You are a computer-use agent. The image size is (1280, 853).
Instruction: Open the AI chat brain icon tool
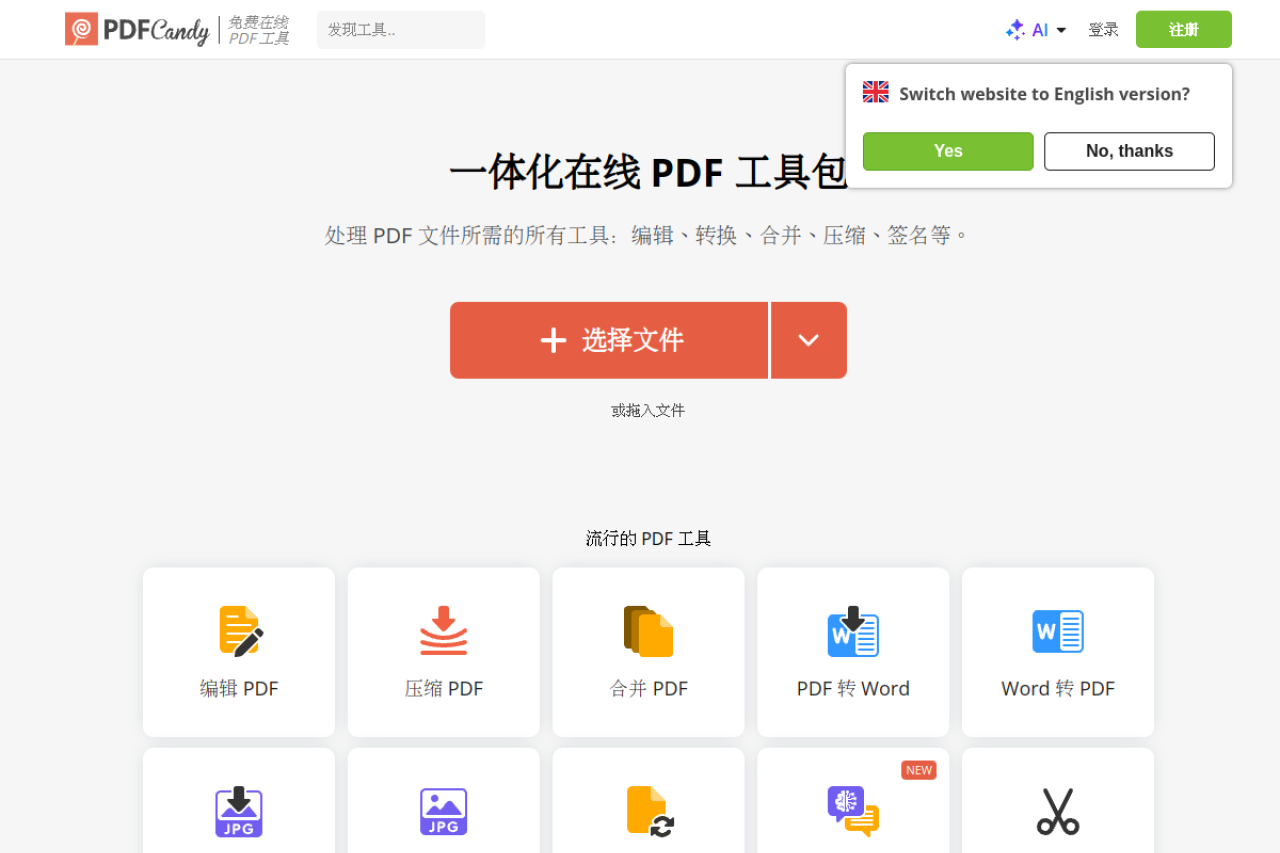(x=853, y=811)
